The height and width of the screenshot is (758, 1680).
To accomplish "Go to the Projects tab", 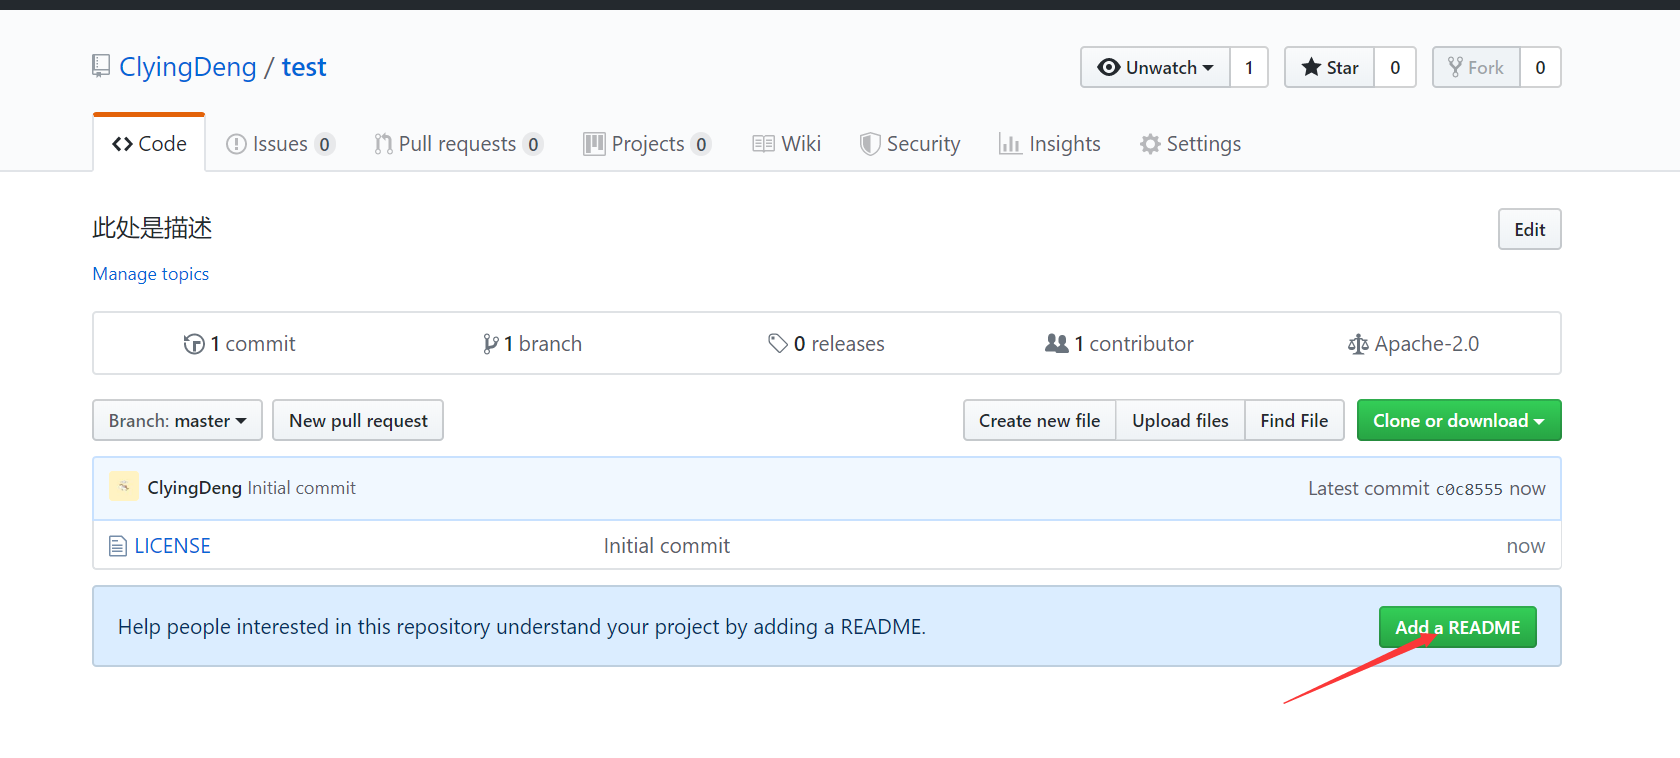I will pos(647,144).
